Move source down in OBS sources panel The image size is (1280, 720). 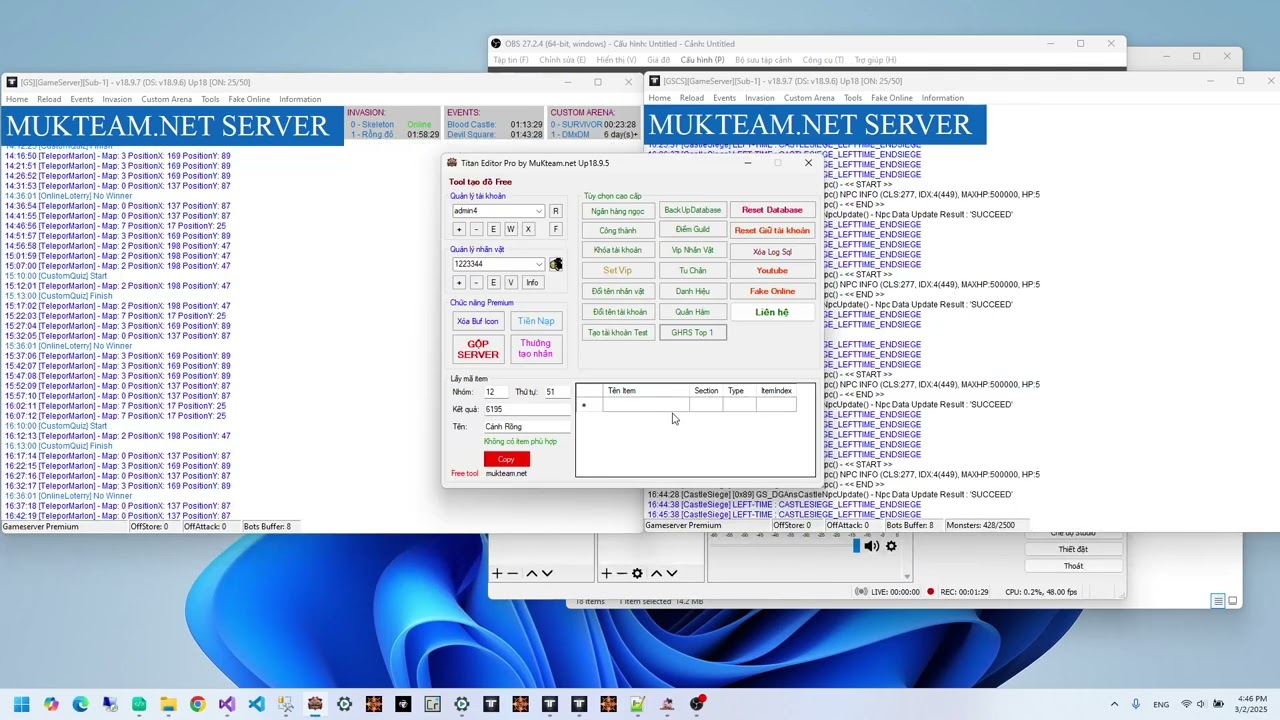click(672, 573)
